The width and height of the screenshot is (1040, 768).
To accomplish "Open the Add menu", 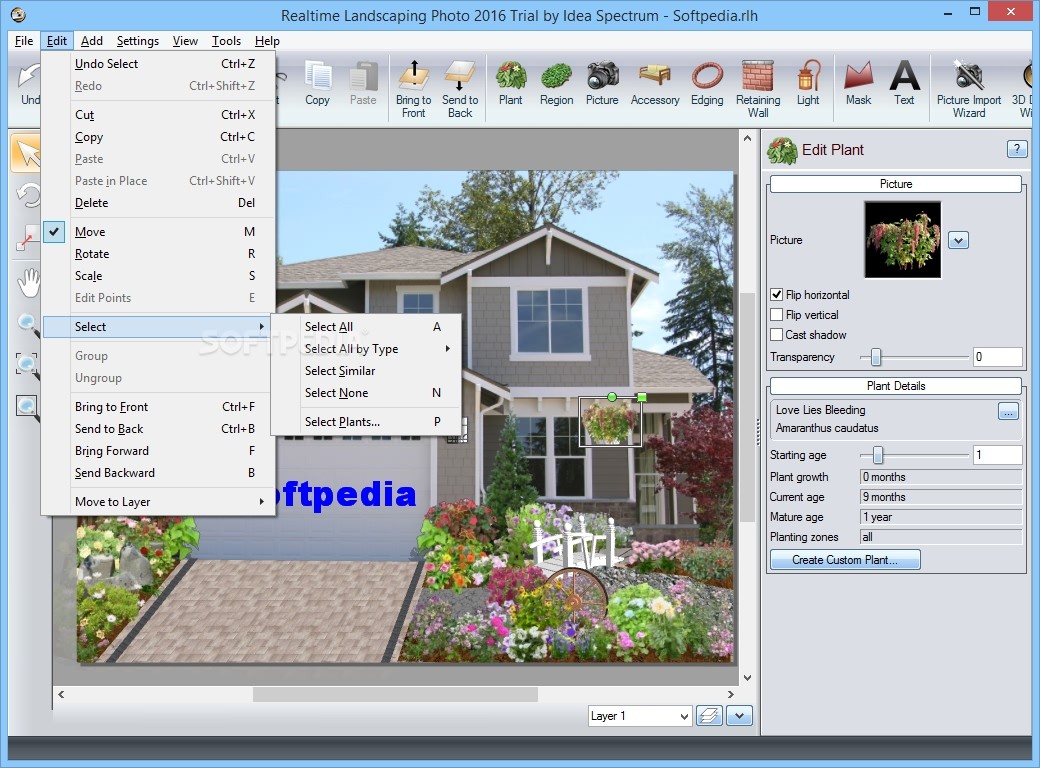I will tap(92, 41).
